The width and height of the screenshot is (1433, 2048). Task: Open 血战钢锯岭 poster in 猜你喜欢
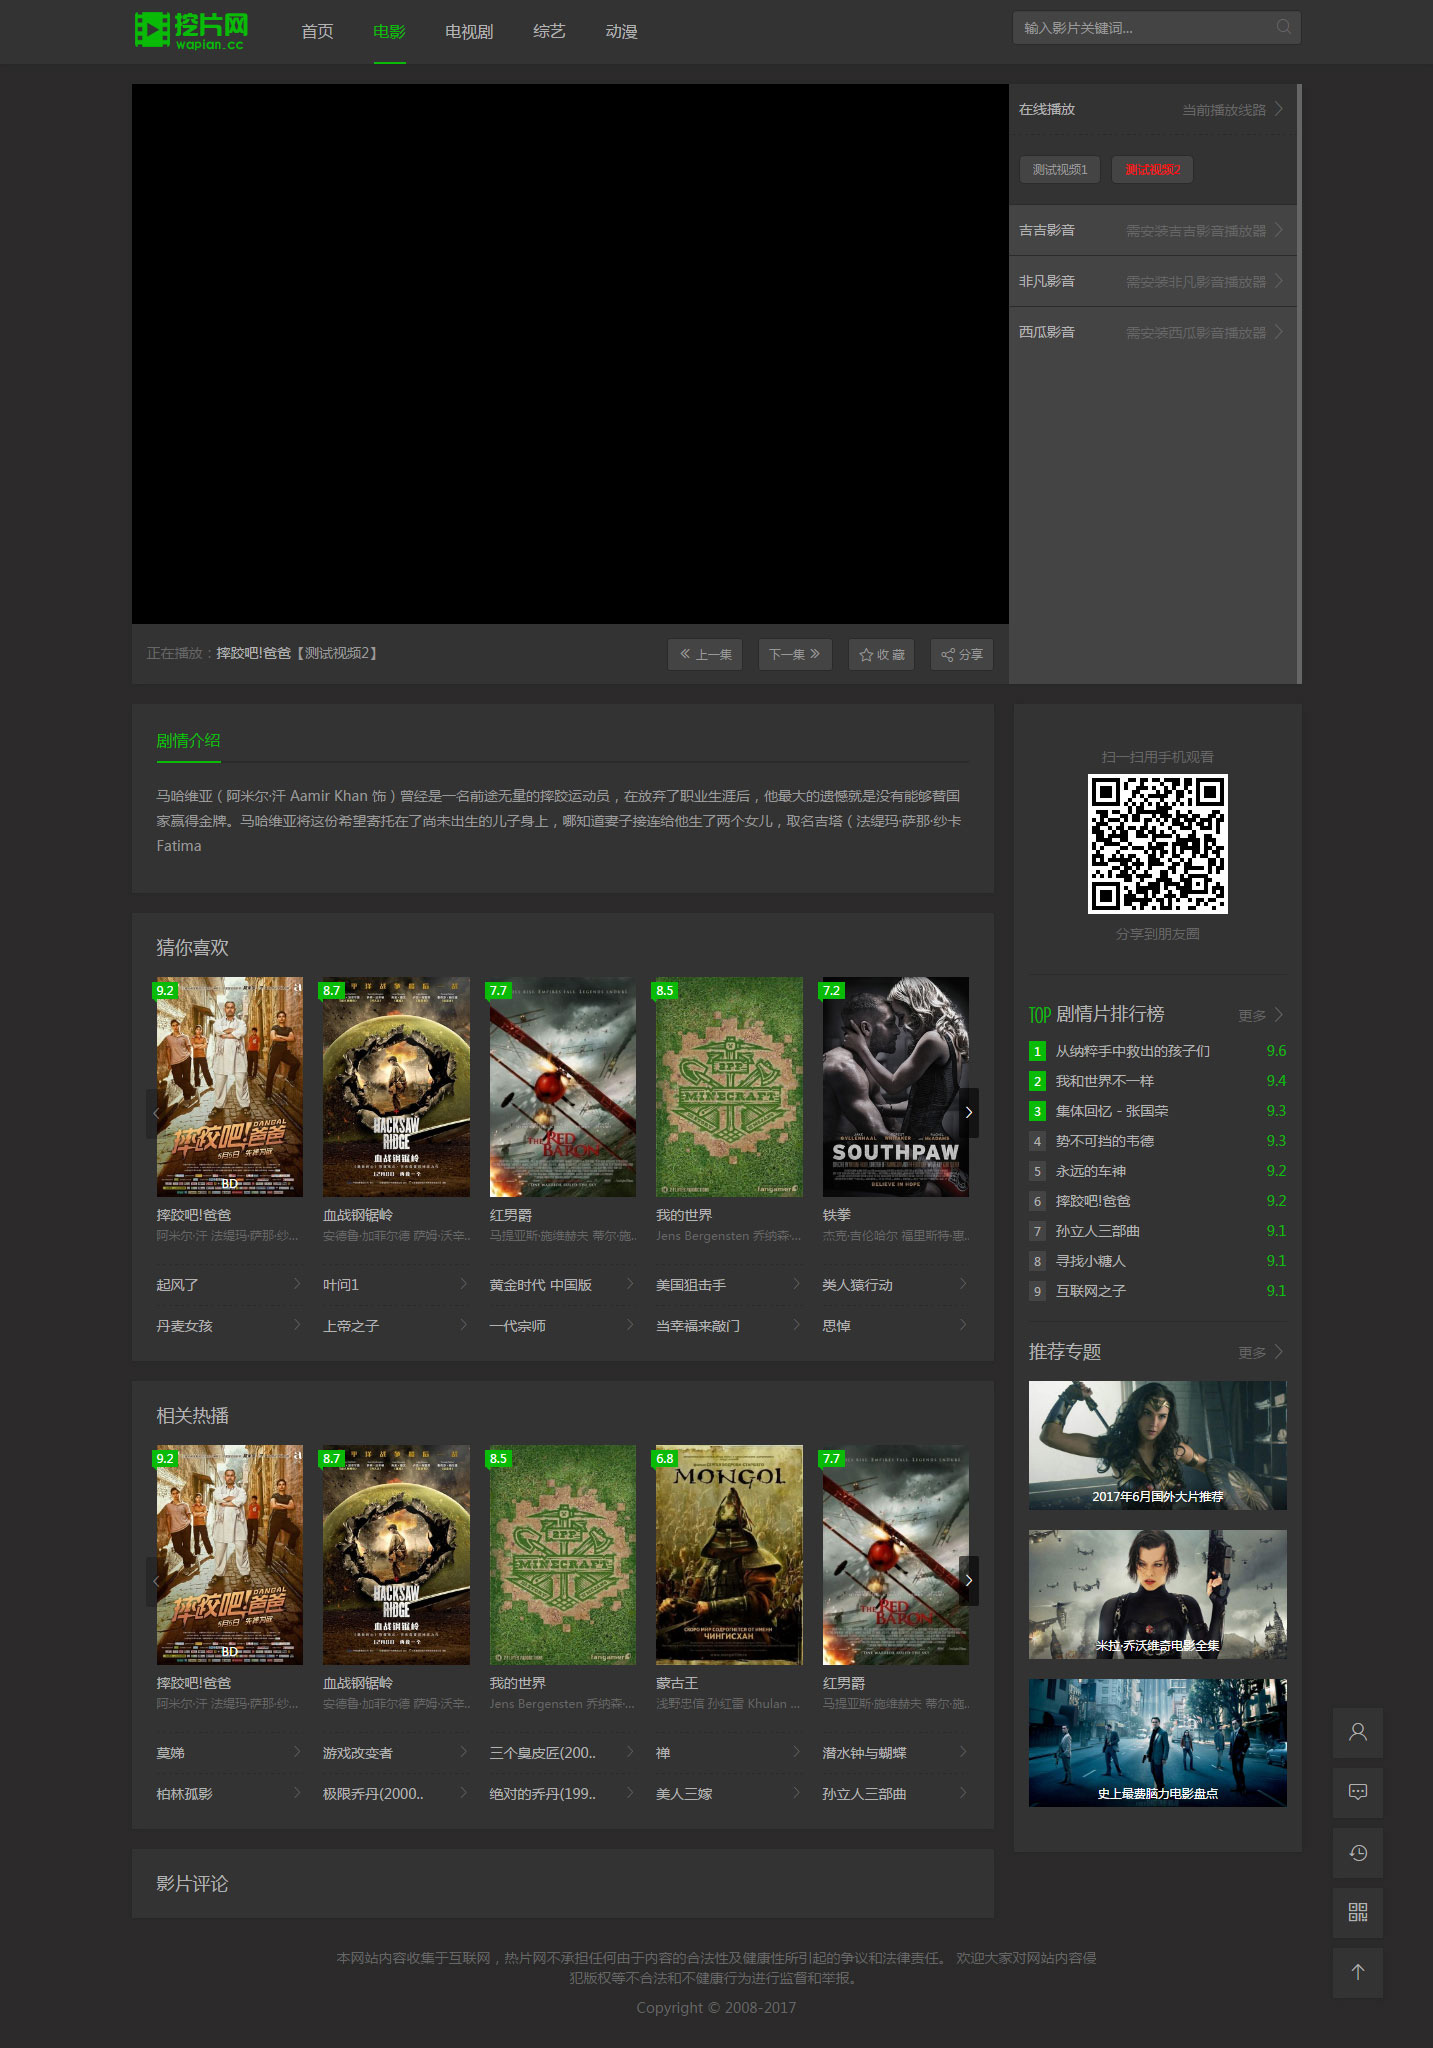(x=396, y=1087)
